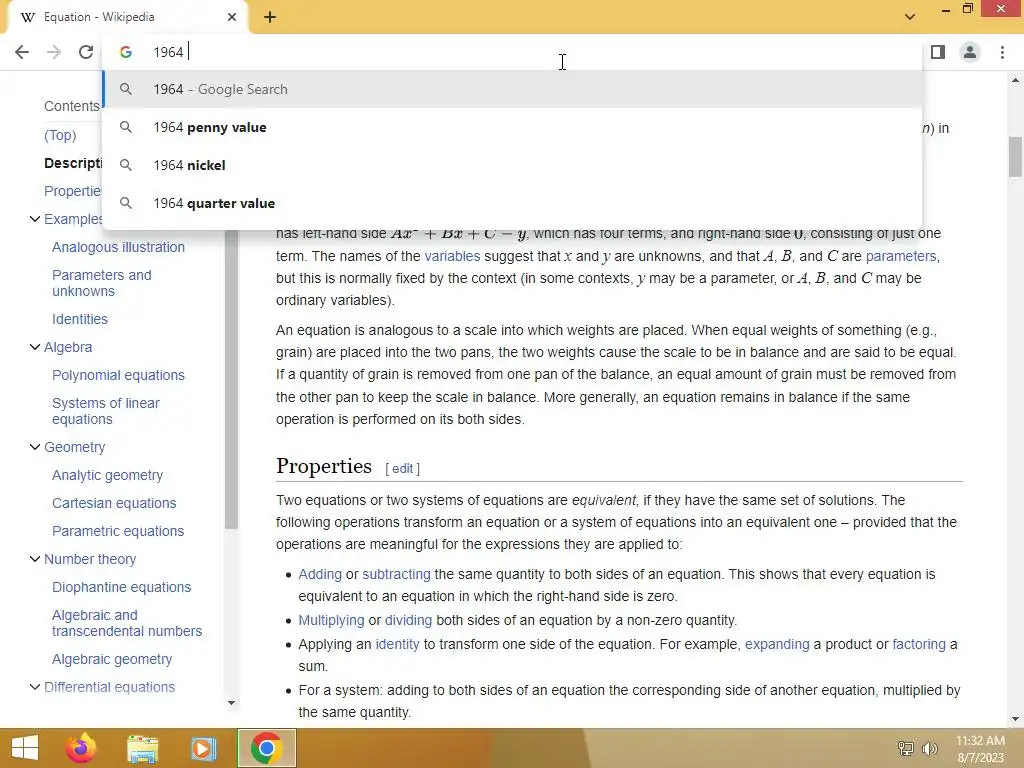Launch Firefox from the taskbar
This screenshot has width=1024, height=768.
[x=81, y=748]
